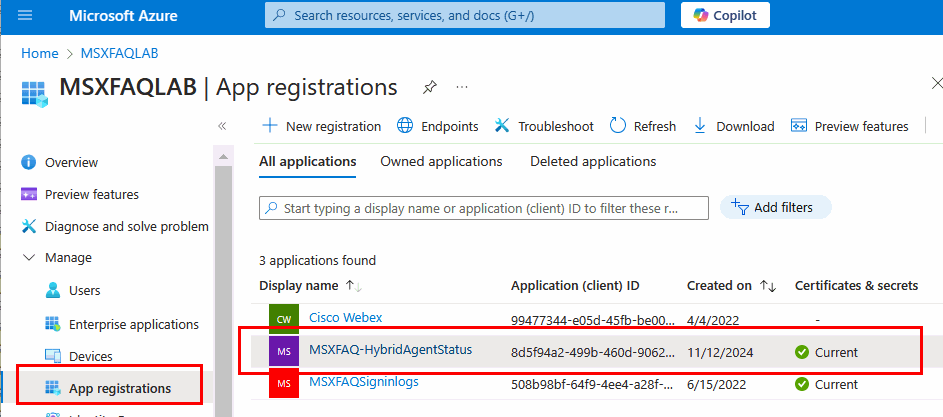Click created date 6/15/2022
Screen dimensions: 943x417
pos(716,385)
